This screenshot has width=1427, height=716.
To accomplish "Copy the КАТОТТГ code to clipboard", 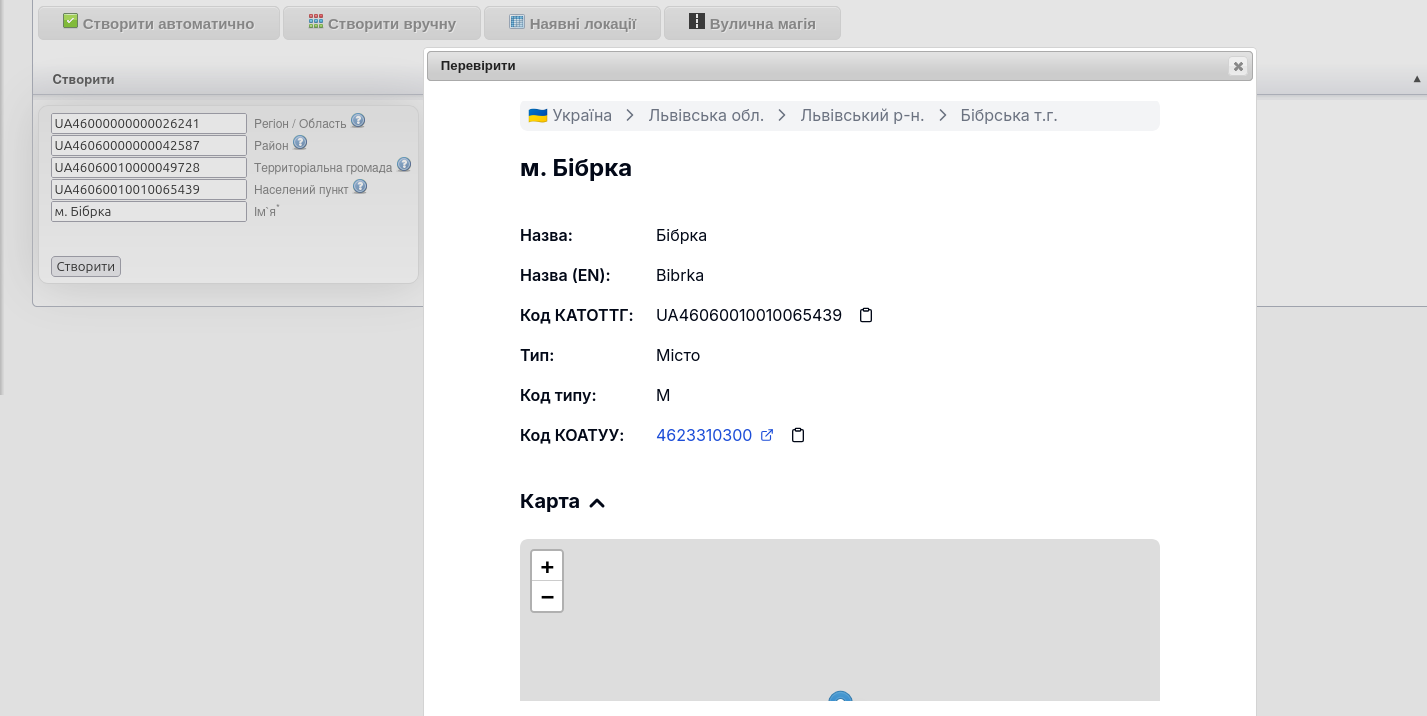I will pos(866,316).
